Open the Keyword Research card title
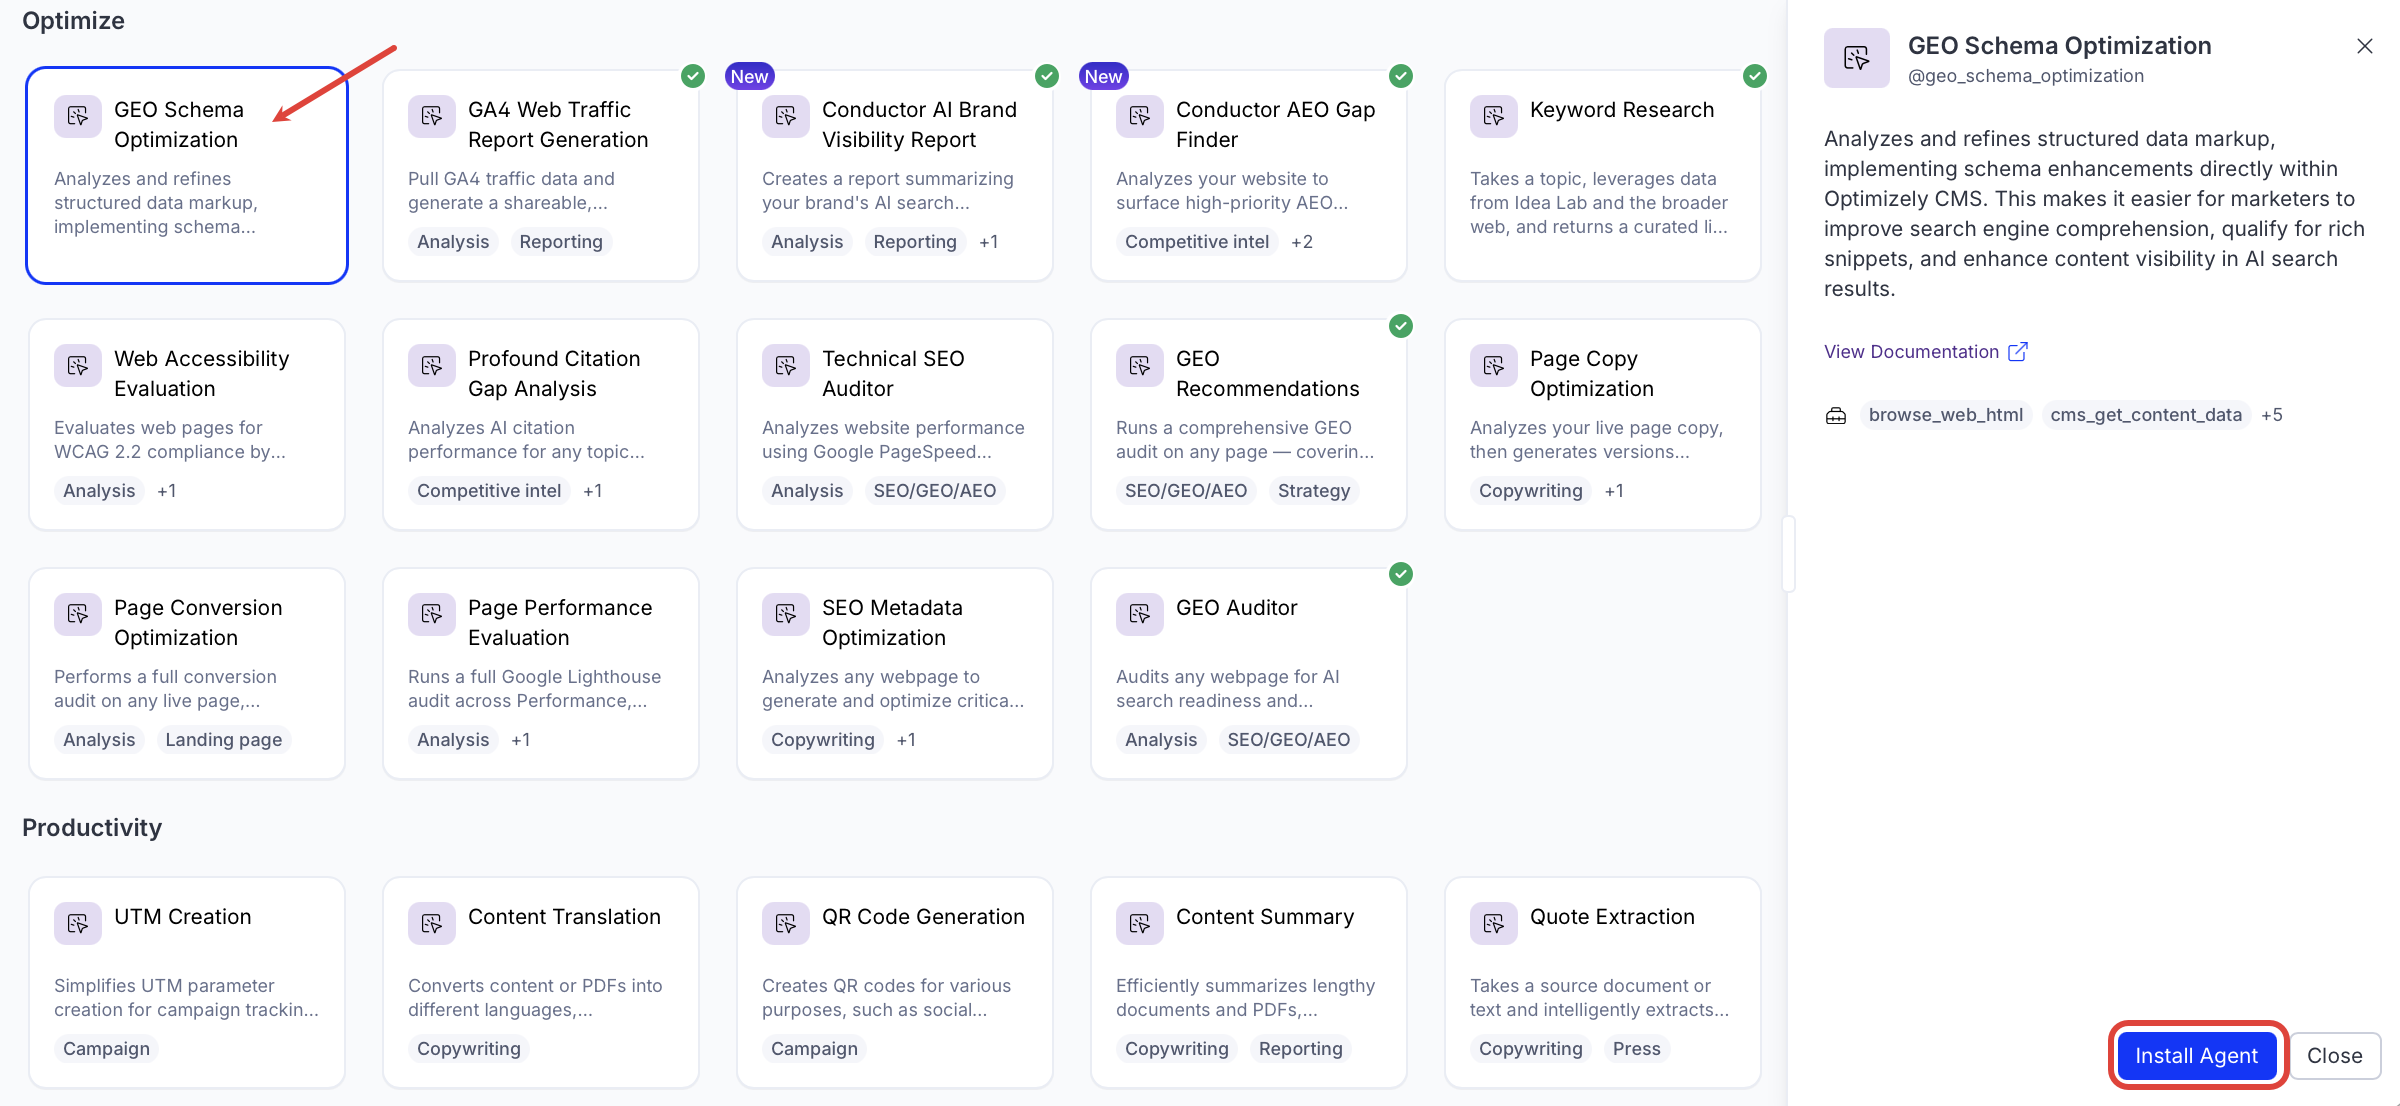Image resolution: width=2400 pixels, height=1106 pixels. click(1622, 110)
